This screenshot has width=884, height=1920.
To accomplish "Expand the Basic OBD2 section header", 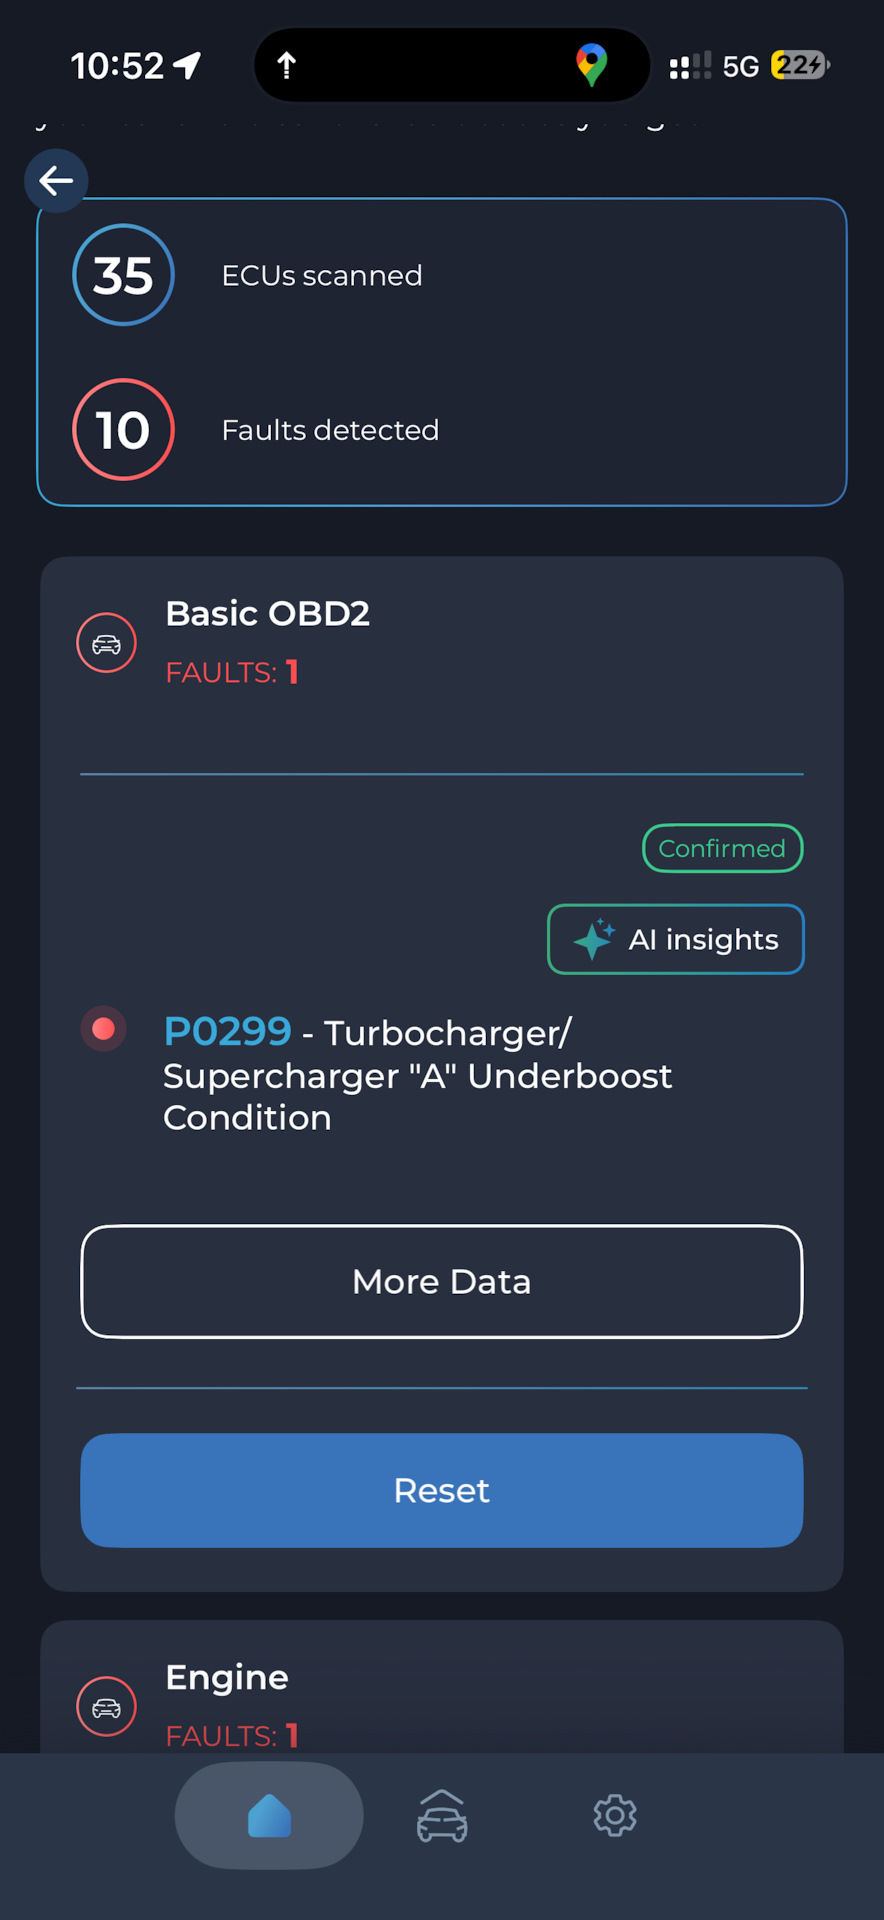I will coord(267,614).
